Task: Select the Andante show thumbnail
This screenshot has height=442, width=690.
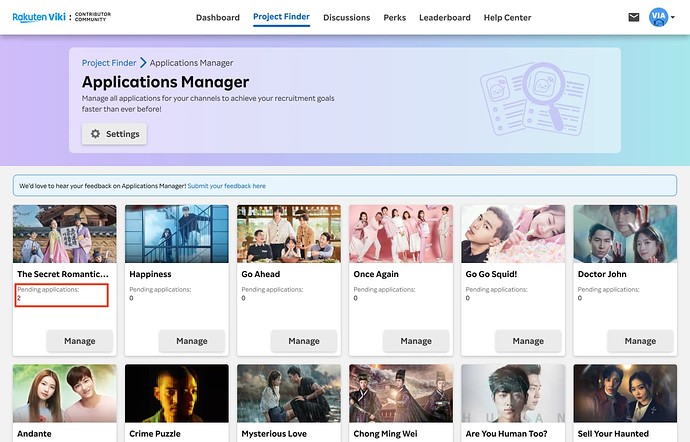Action: pos(64,393)
